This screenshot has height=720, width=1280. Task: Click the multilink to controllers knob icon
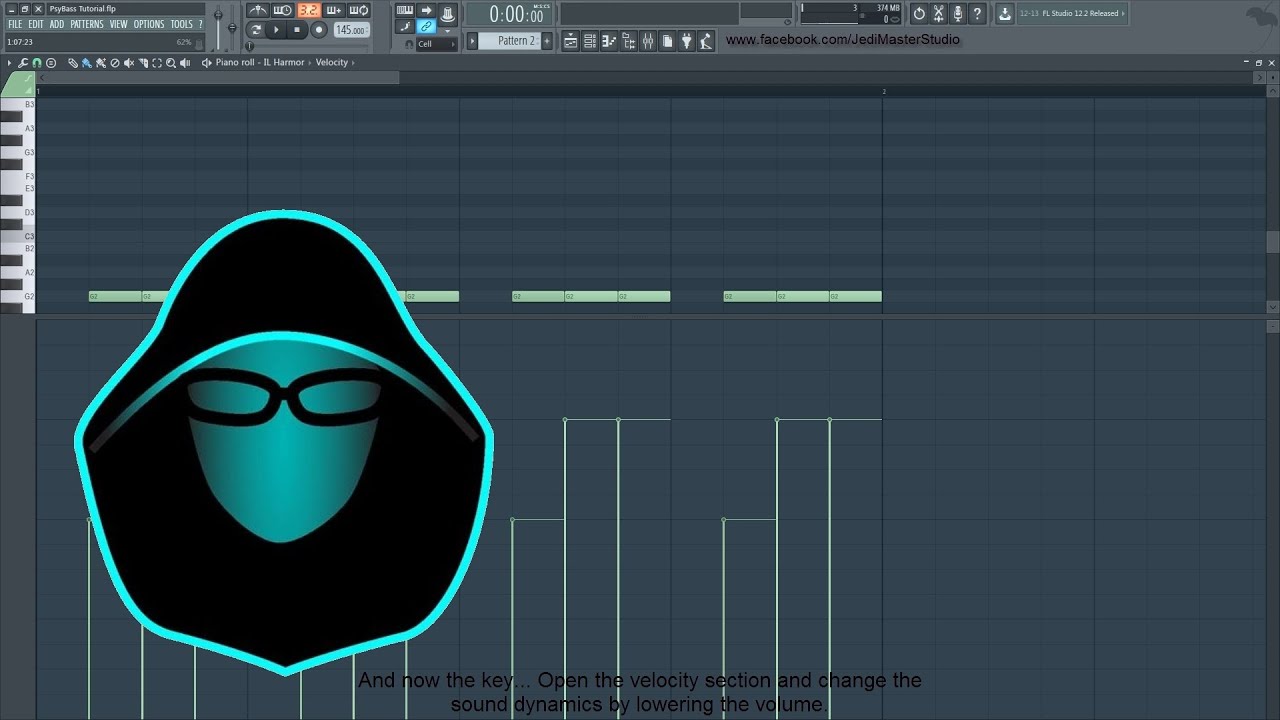pyautogui.click(x=447, y=14)
